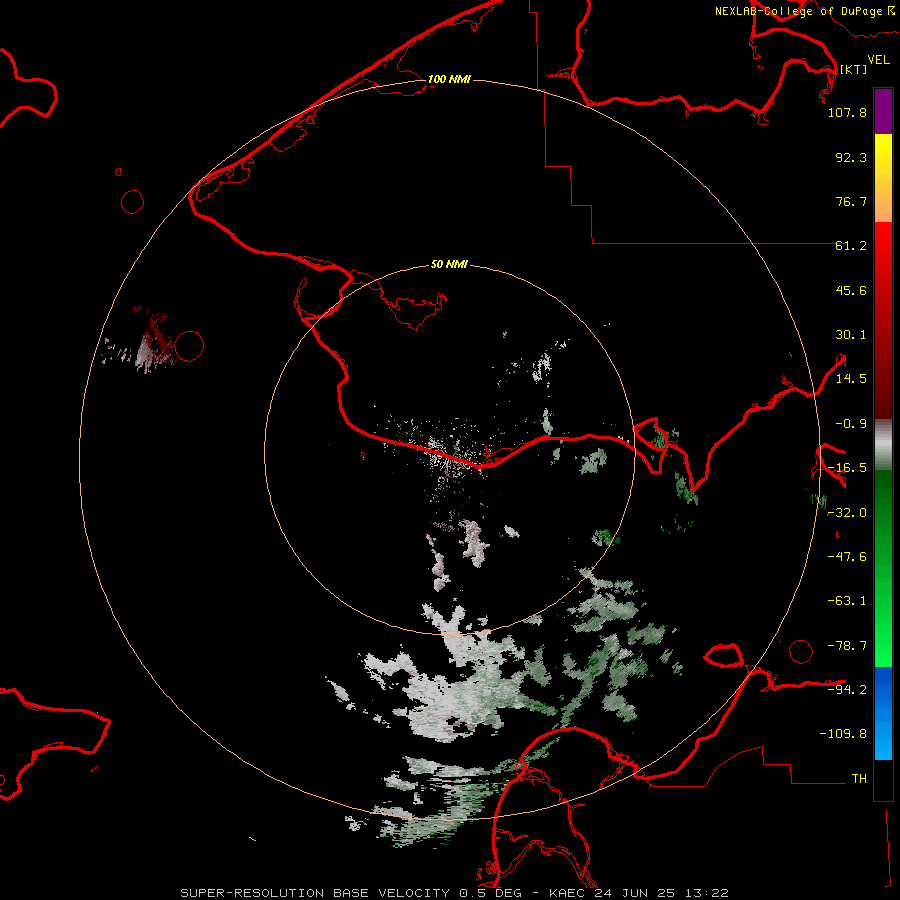This screenshot has height=900, width=900.
Task: Click the 'KAEC' station identifier in caption
Action: pyautogui.click(x=569, y=893)
